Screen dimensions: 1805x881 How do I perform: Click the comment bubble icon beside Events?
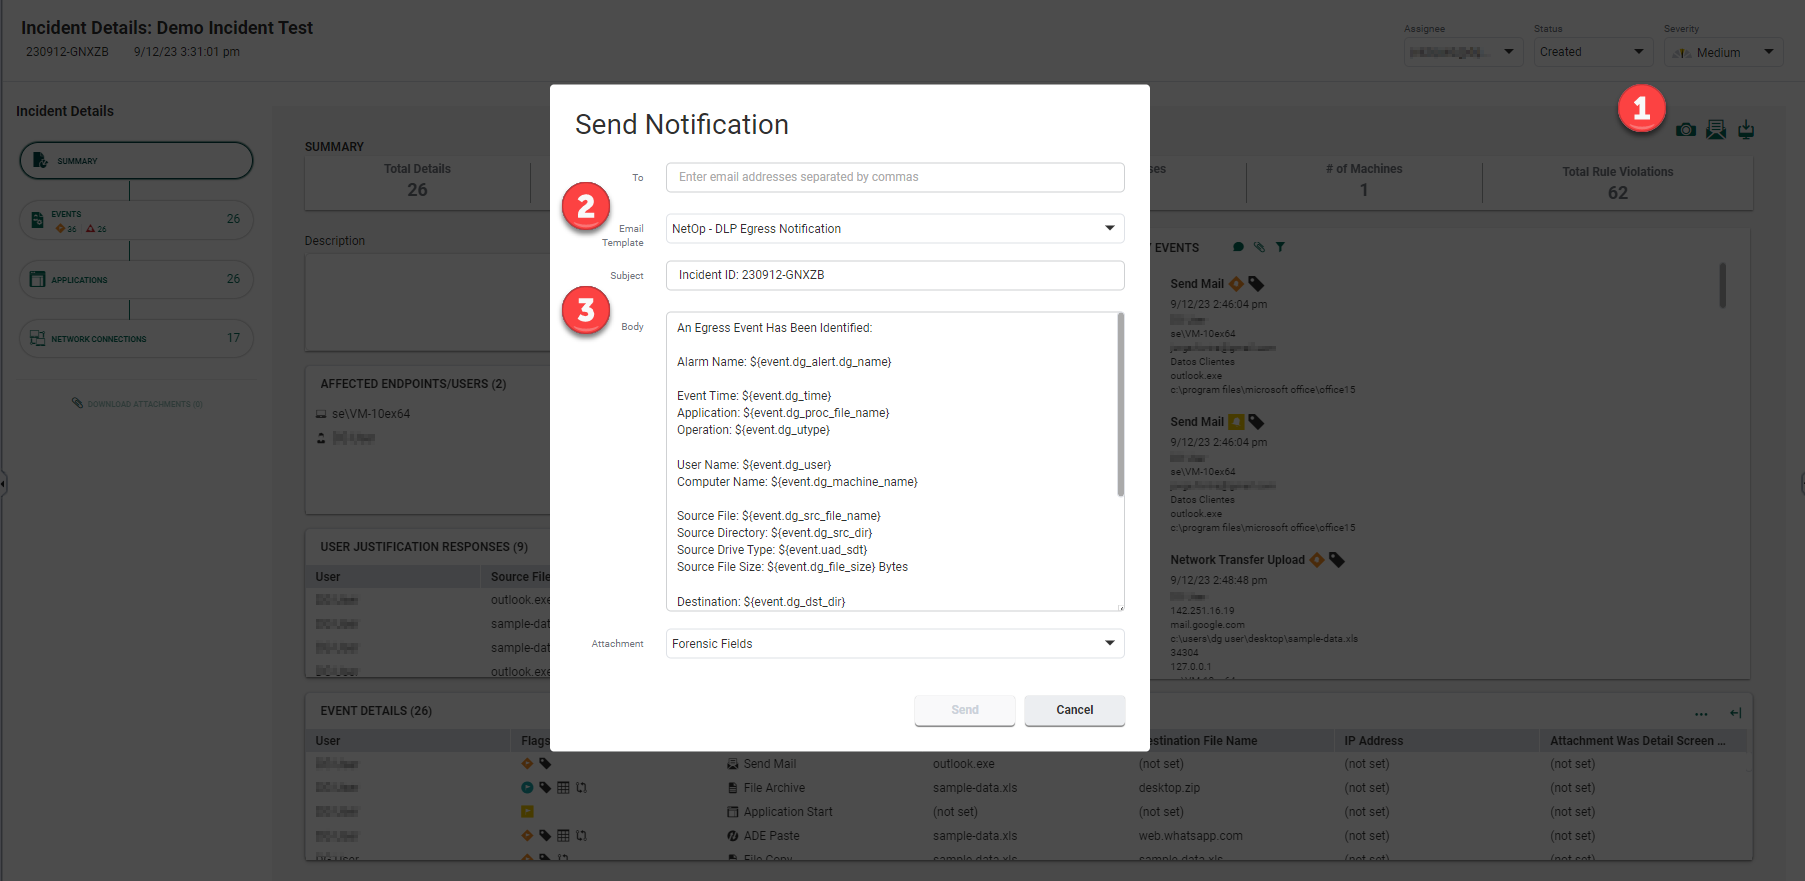click(x=1238, y=247)
